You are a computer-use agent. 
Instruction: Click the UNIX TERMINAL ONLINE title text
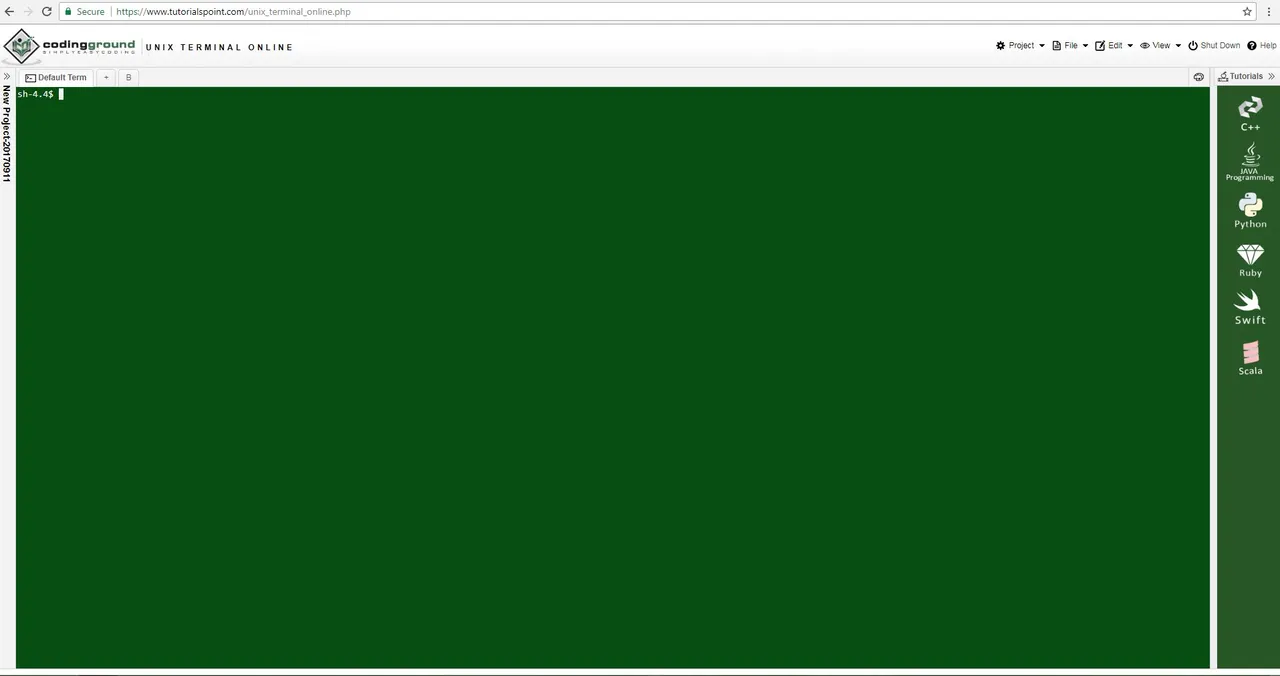(220, 47)
